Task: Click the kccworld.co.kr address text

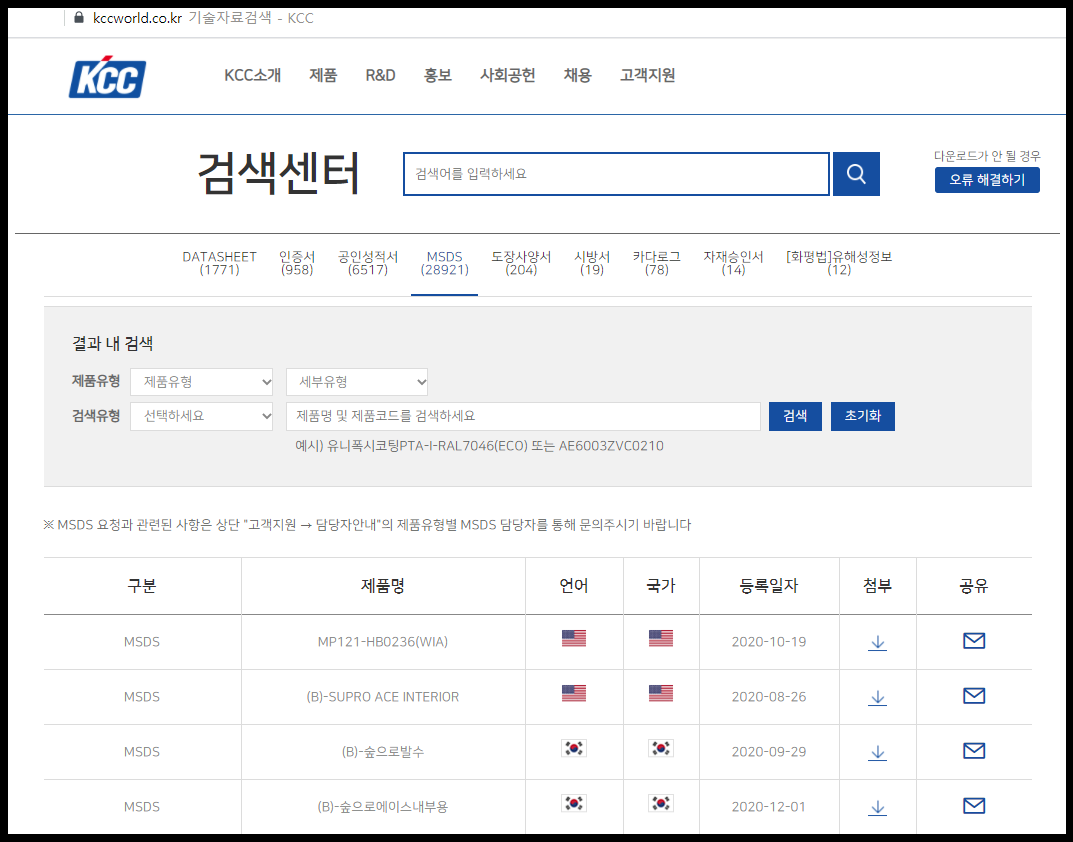Action: coord(138,18)
